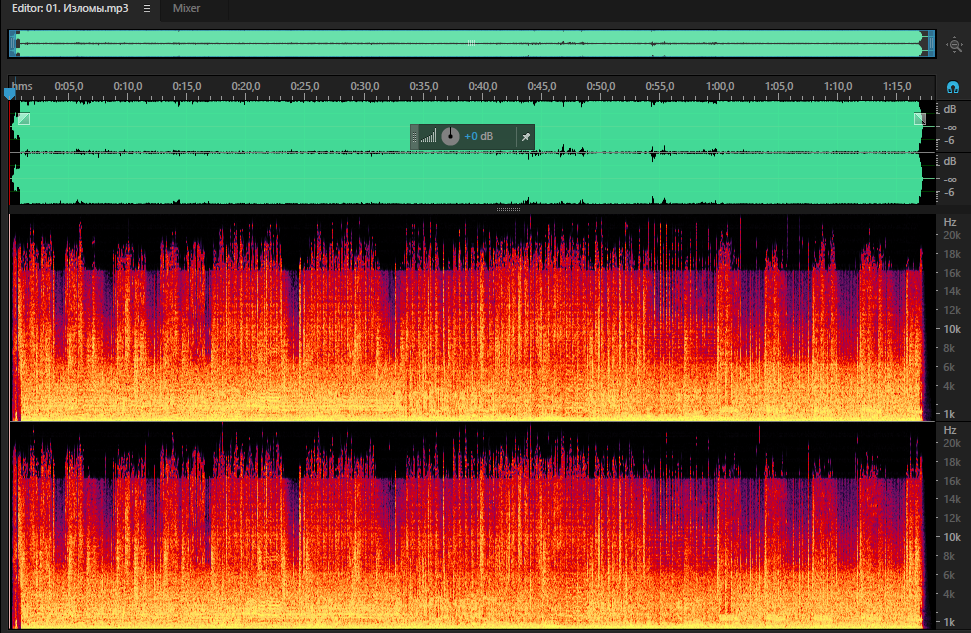Click the Hz label of upper spectrogram scale
The height and width of the screenshot is (633, 971).
pos(950,222)
